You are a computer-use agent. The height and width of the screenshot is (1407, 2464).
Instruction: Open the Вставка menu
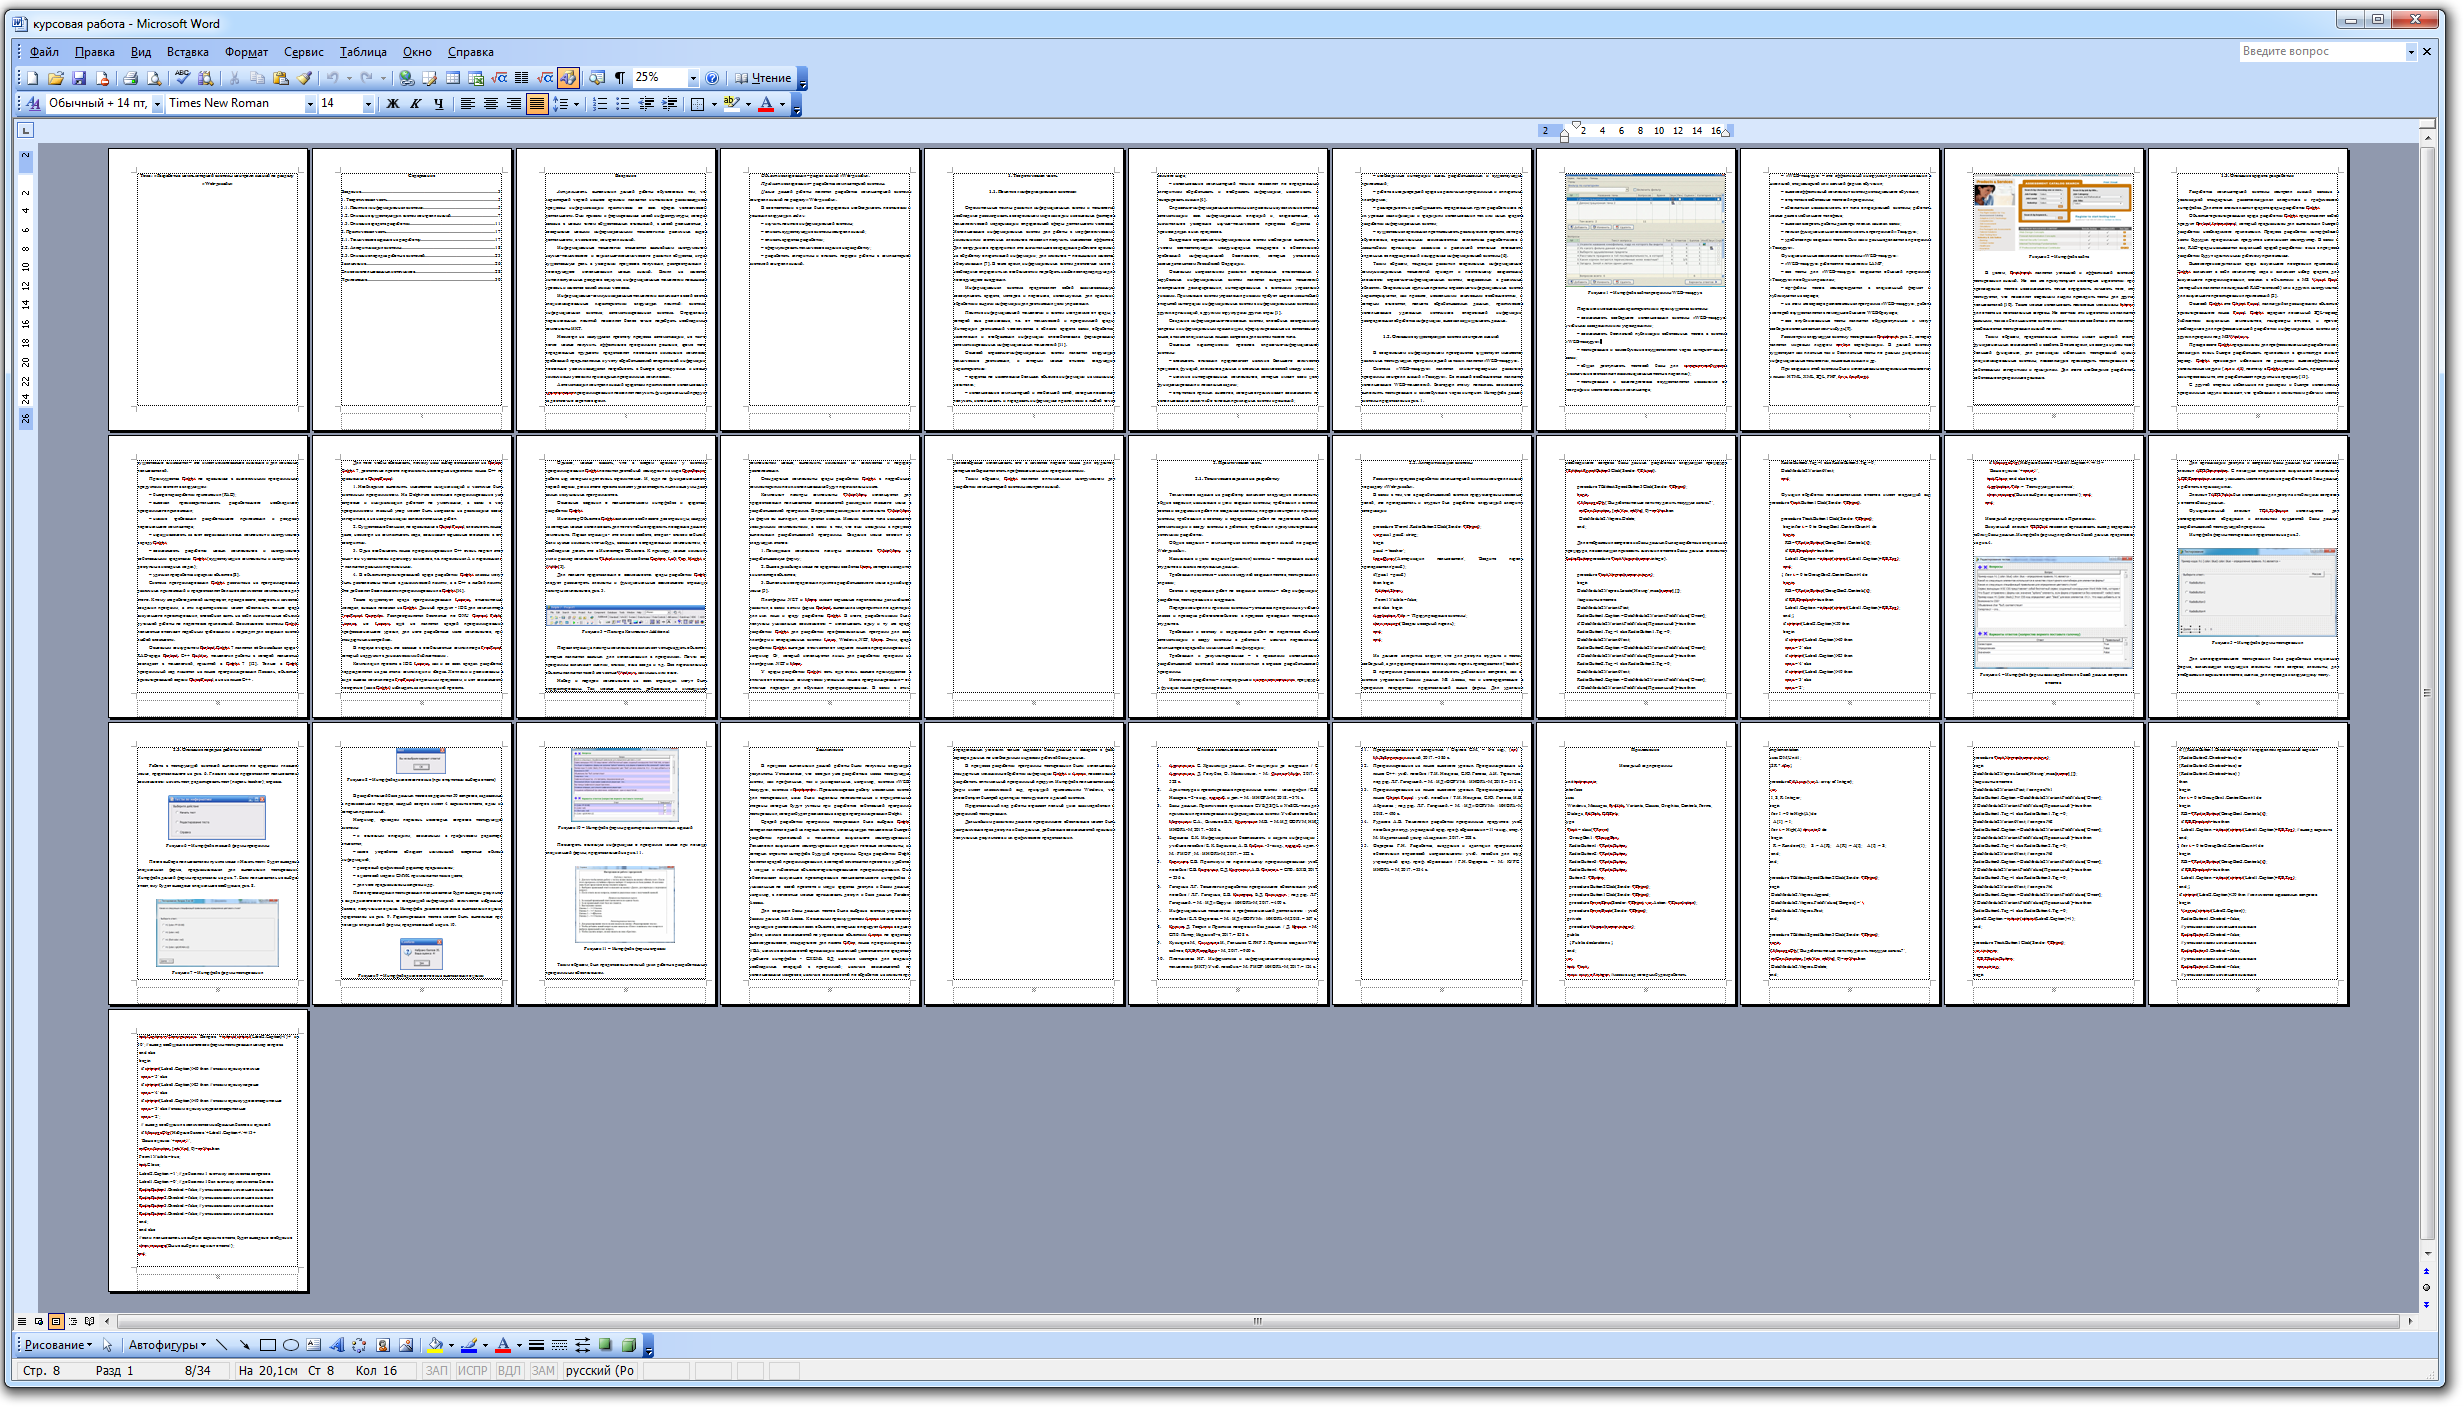coord(187,52)
